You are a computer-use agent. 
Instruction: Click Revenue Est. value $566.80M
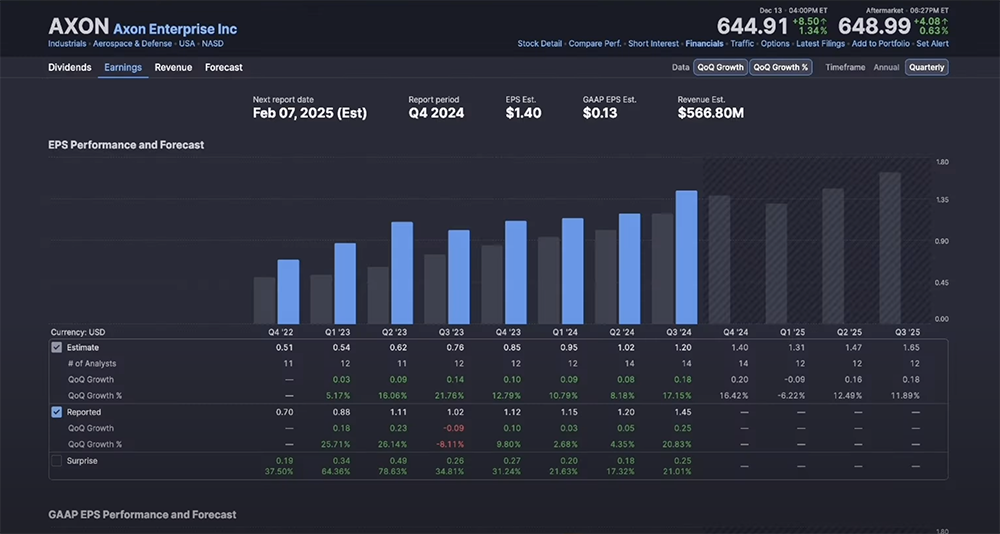(x=710, y=114)
